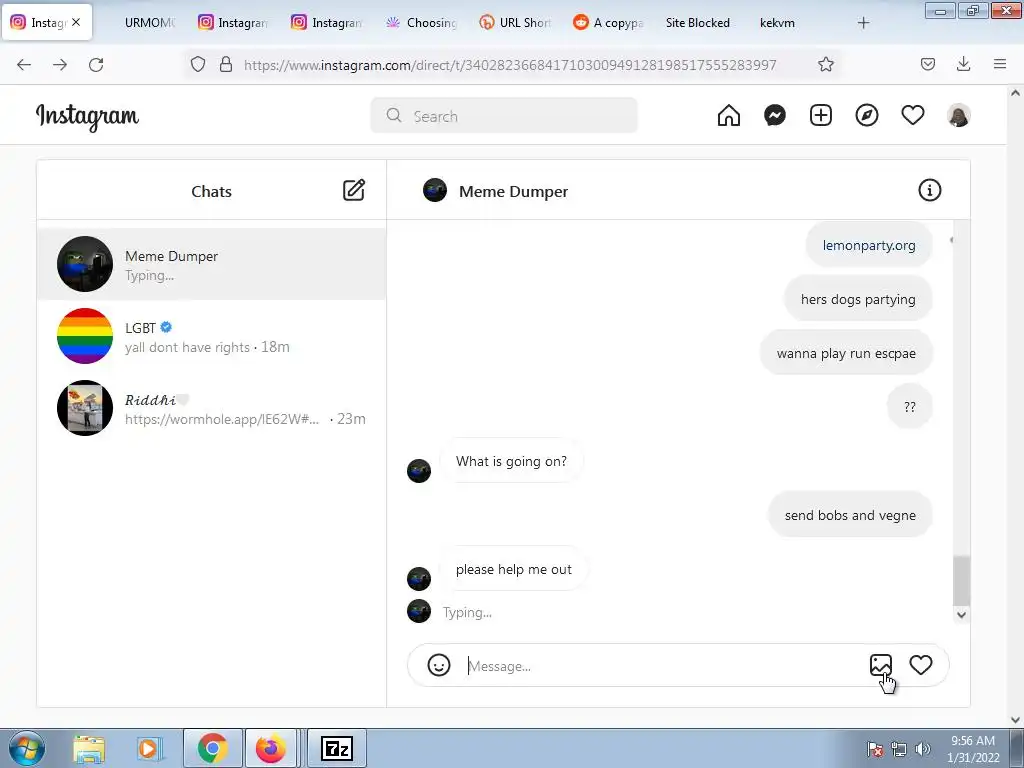Open the volume speaker tray icon
Image resolution: width=1024 pixels, height=768 pixels.
click(x=923, y=749)
